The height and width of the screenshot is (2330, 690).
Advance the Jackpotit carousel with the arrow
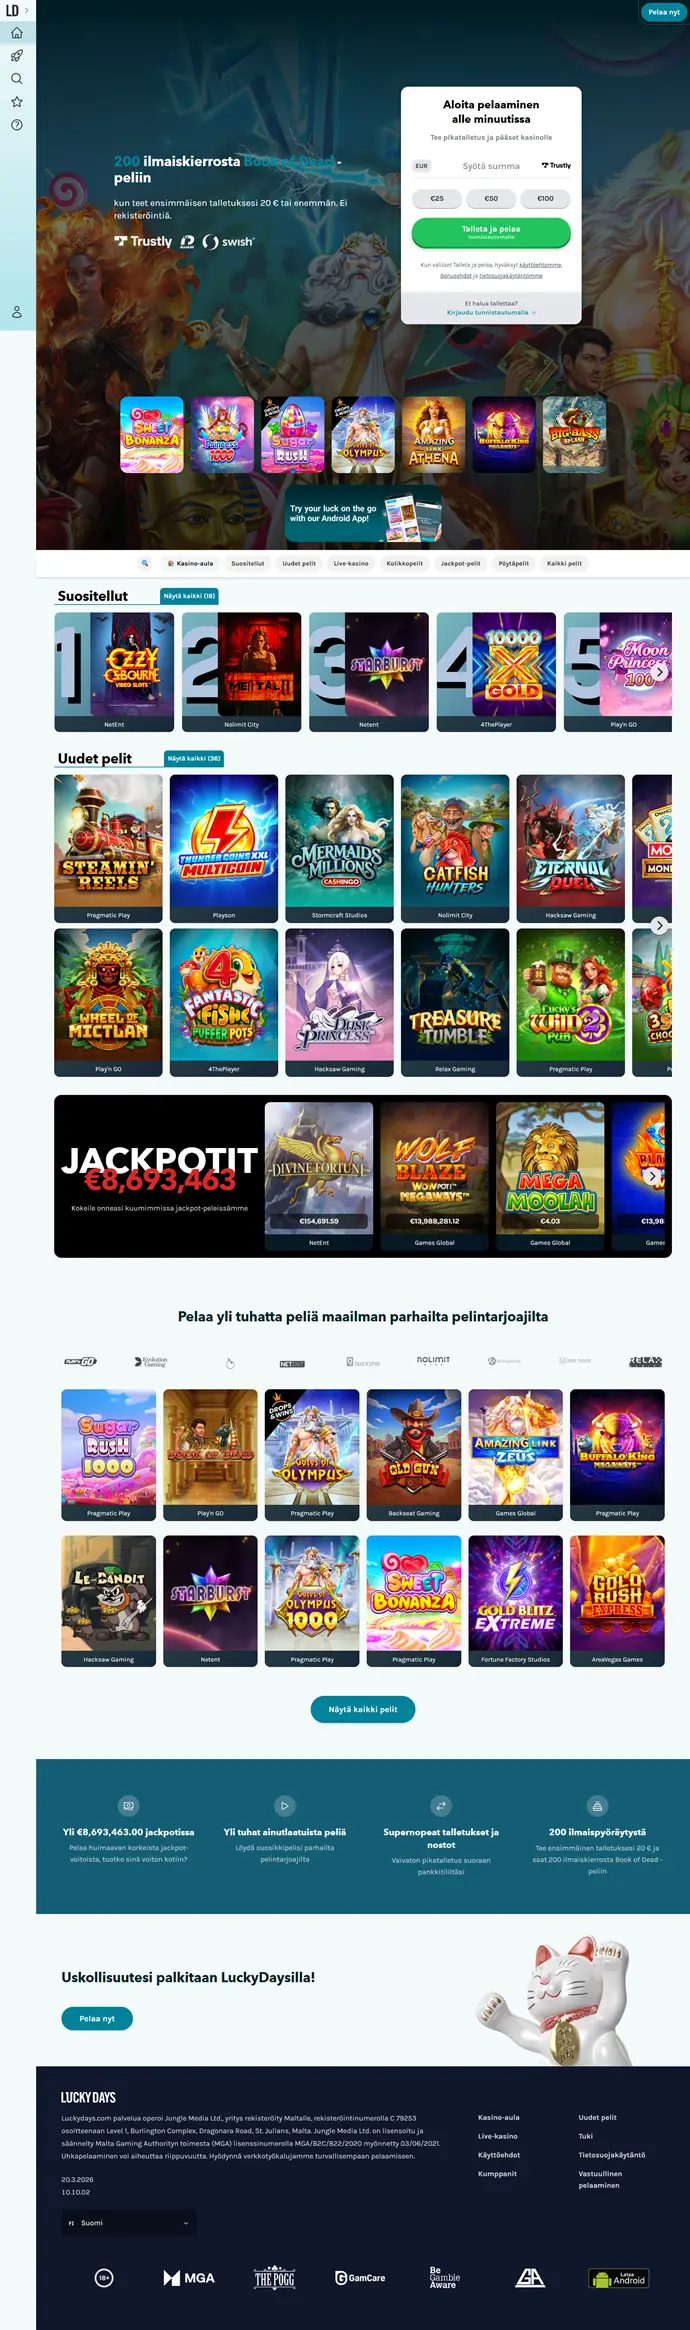click(x=653, y=1176)
